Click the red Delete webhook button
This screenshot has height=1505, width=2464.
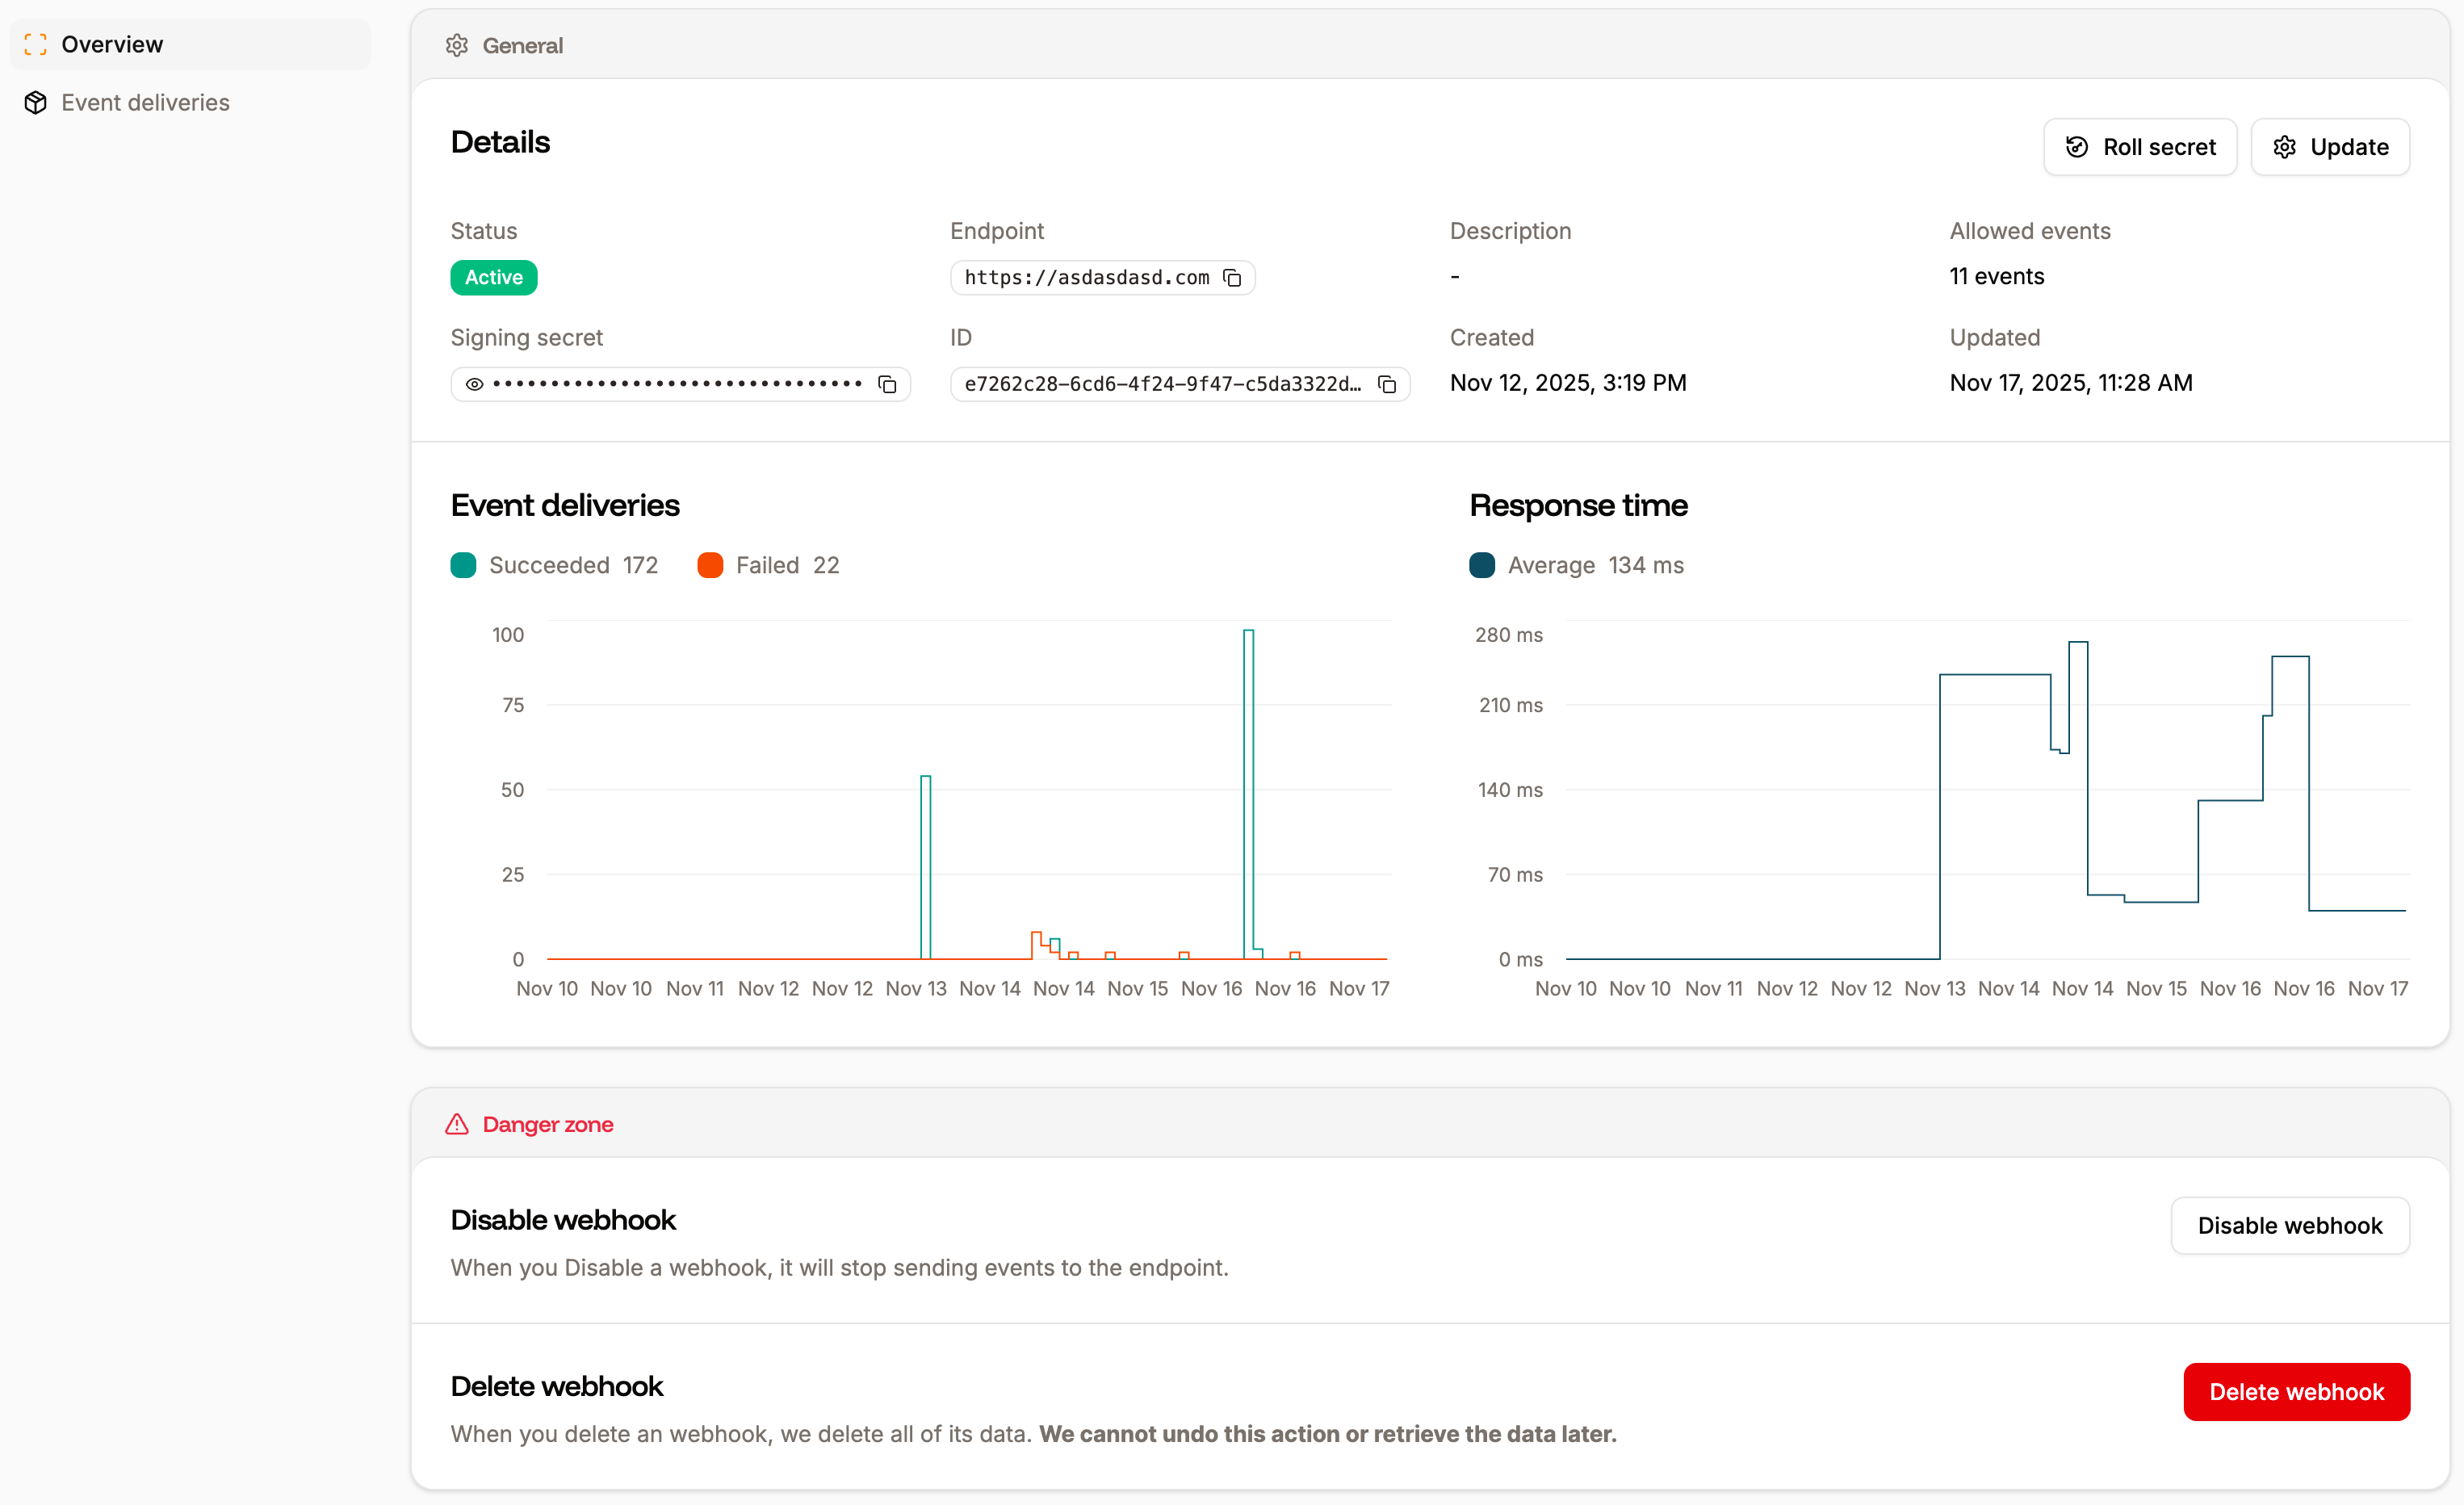click(2296, 1391)
